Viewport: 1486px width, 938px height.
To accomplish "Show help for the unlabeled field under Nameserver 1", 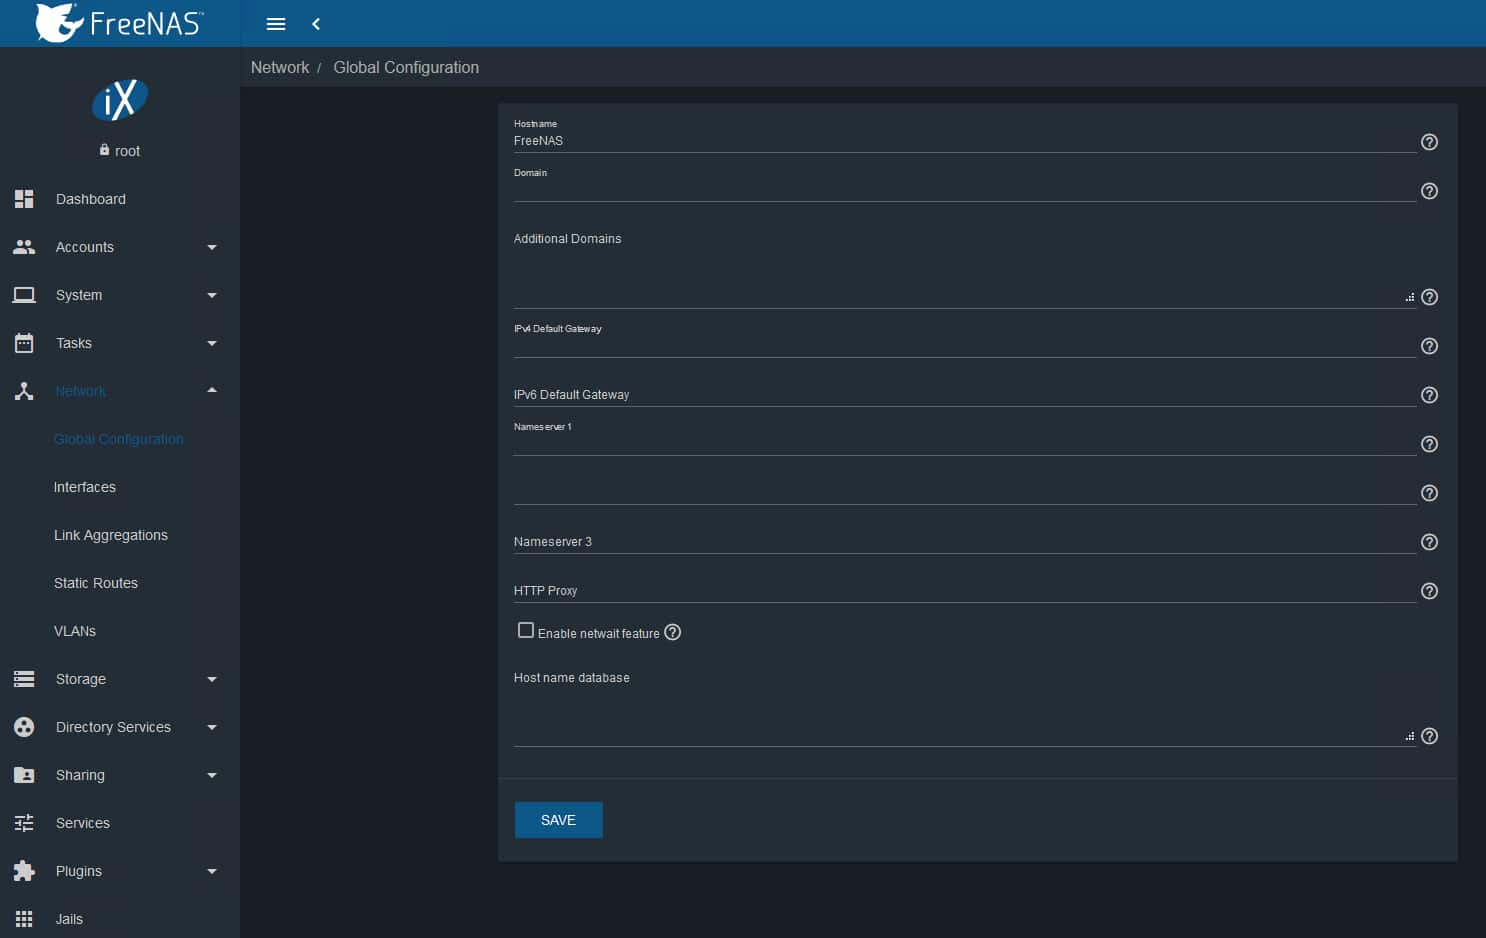I will point(1429,493).
